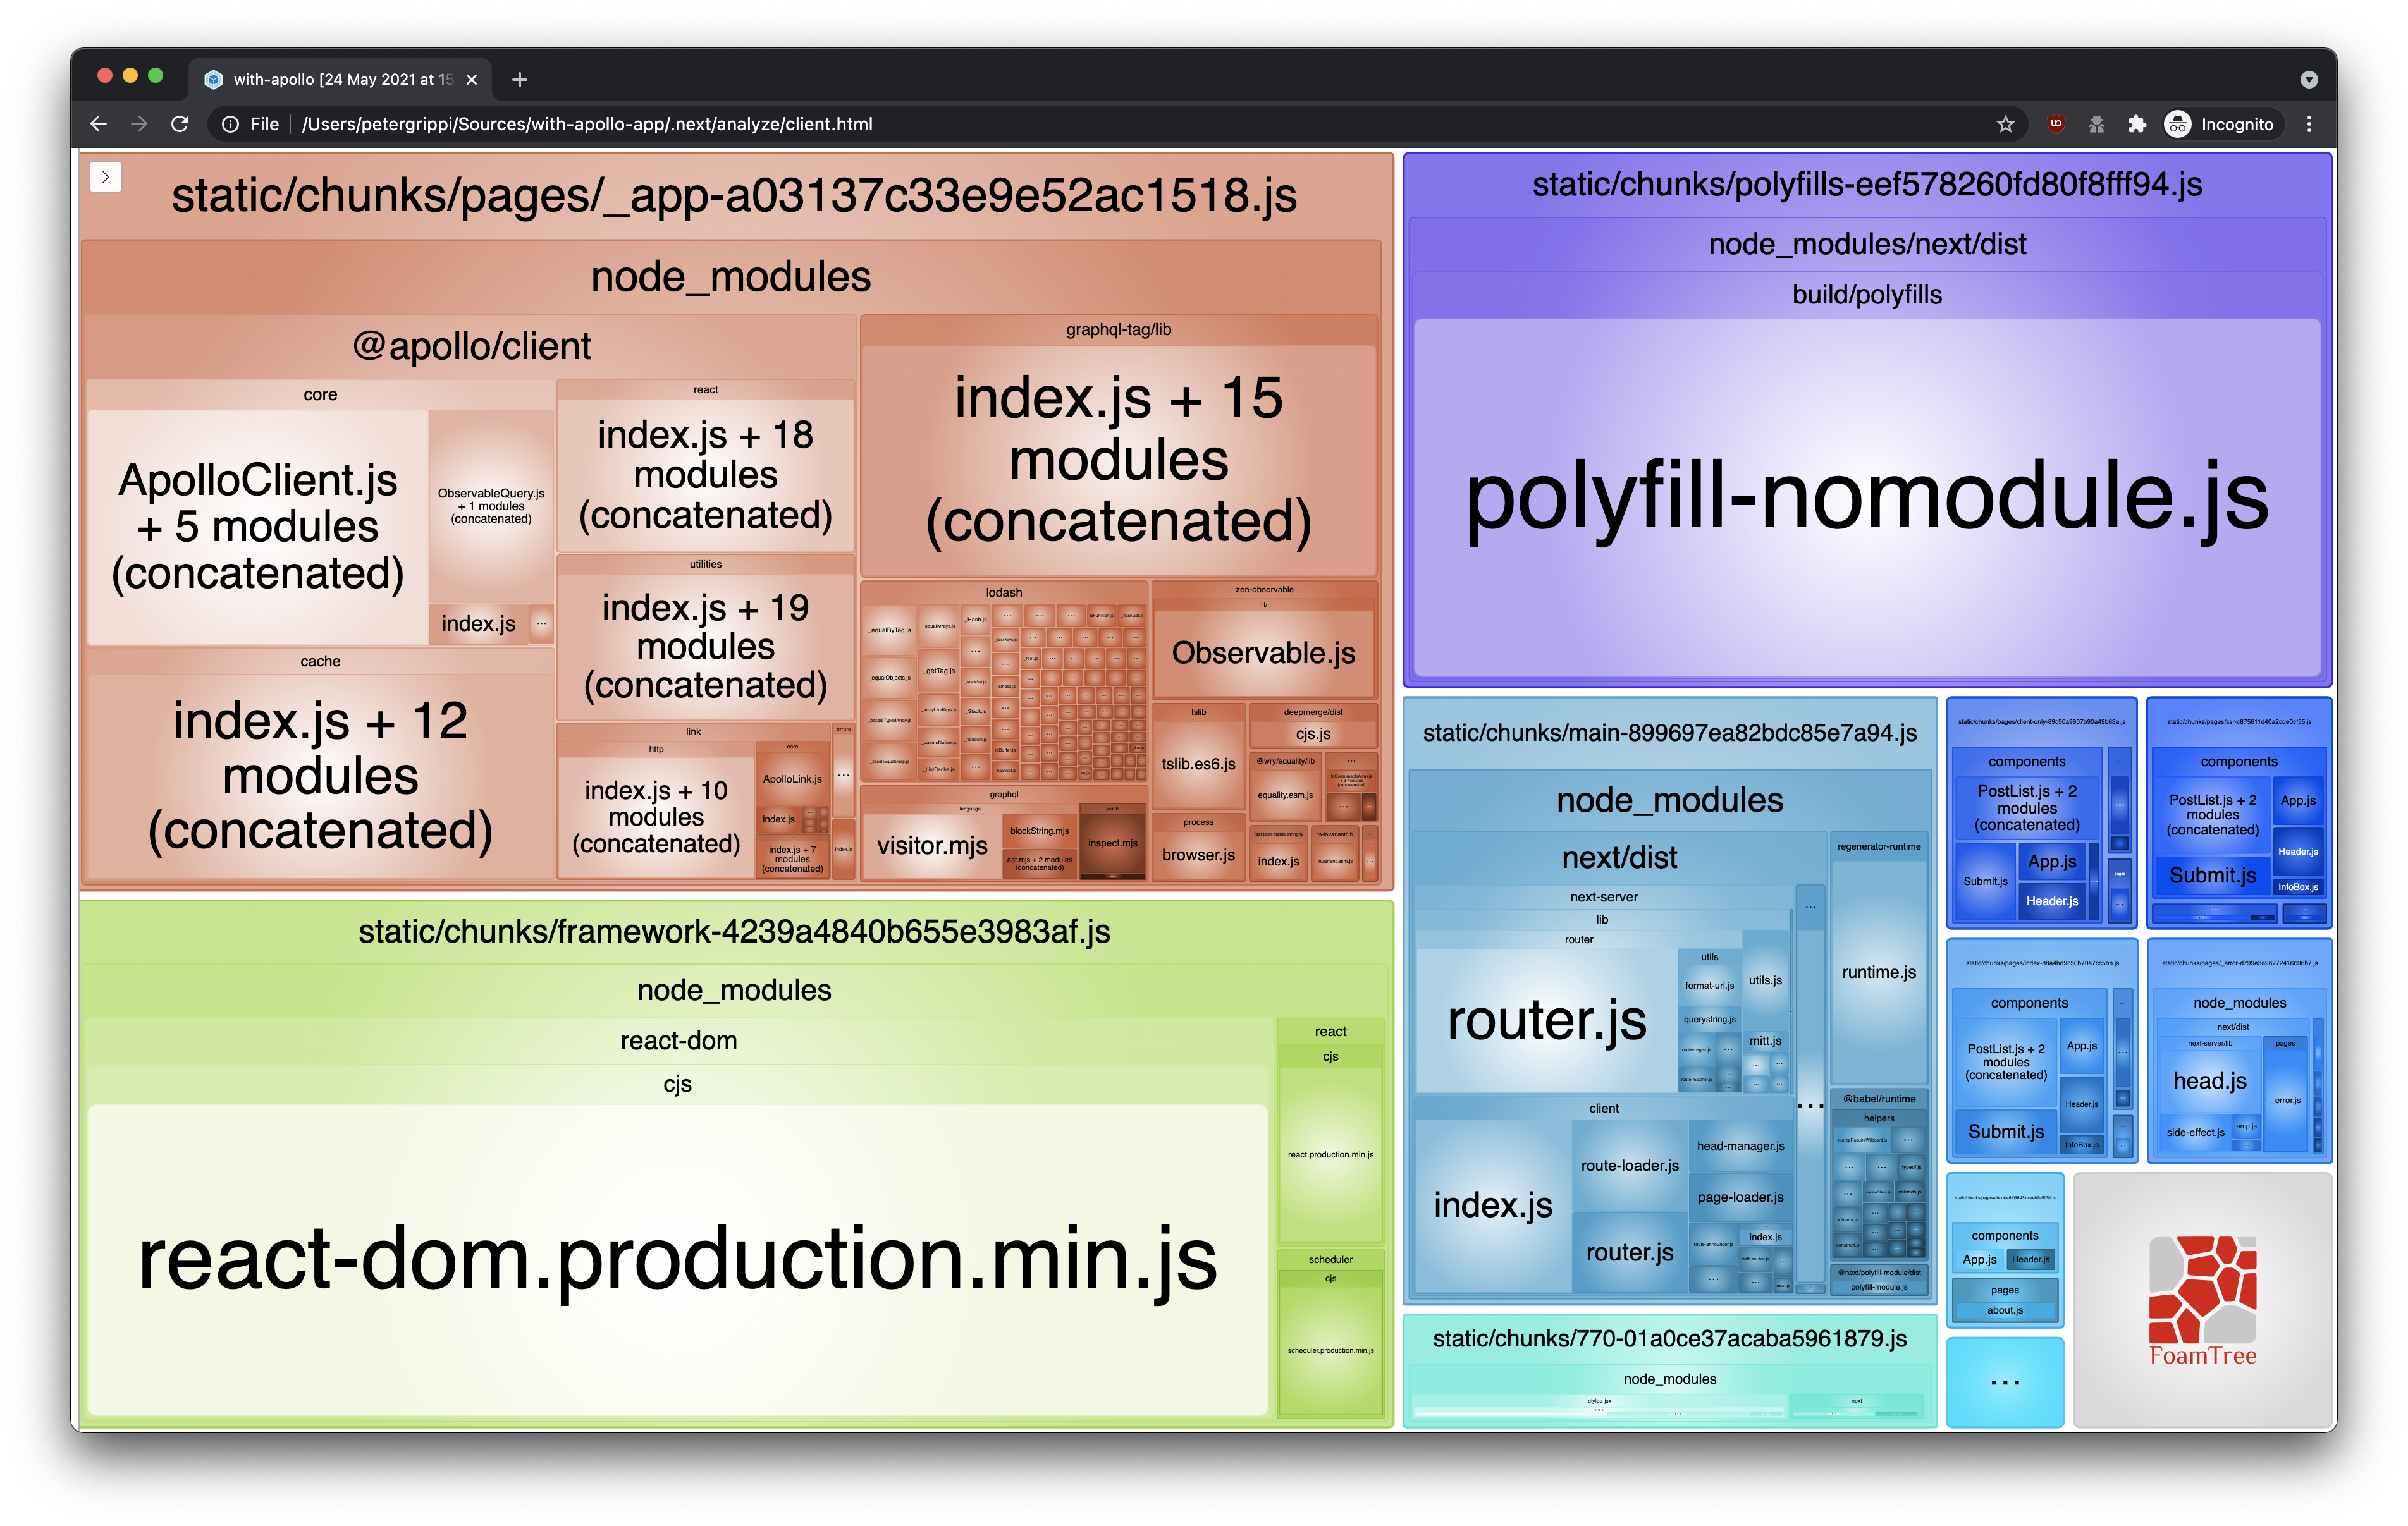Select lodash group label

point(1004,593)
